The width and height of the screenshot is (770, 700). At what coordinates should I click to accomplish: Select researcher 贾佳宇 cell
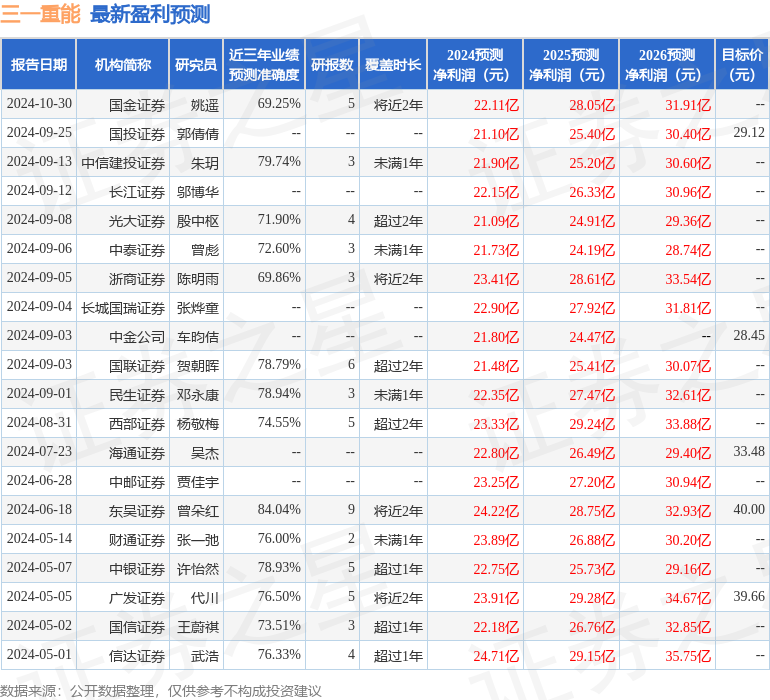[x=198, y=482]
